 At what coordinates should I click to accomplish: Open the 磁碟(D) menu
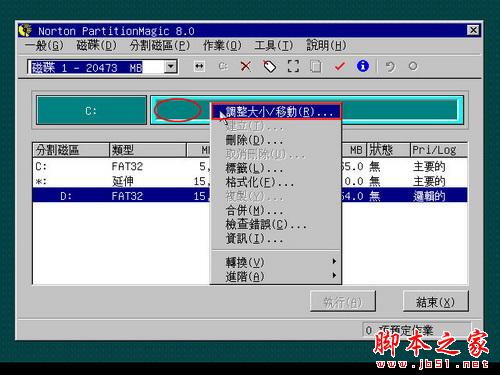(97, 45)
